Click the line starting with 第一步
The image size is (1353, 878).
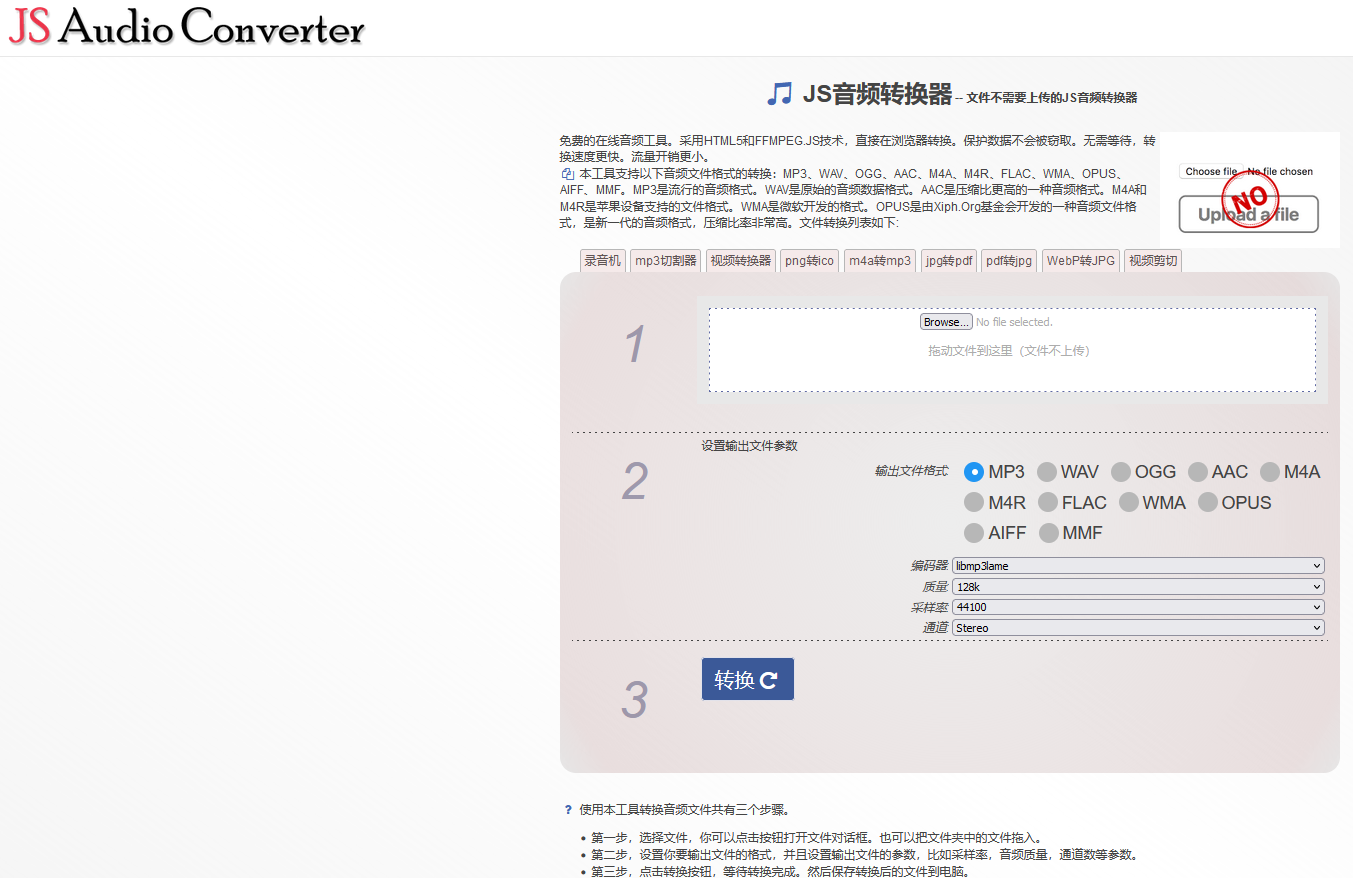(817, 838)
